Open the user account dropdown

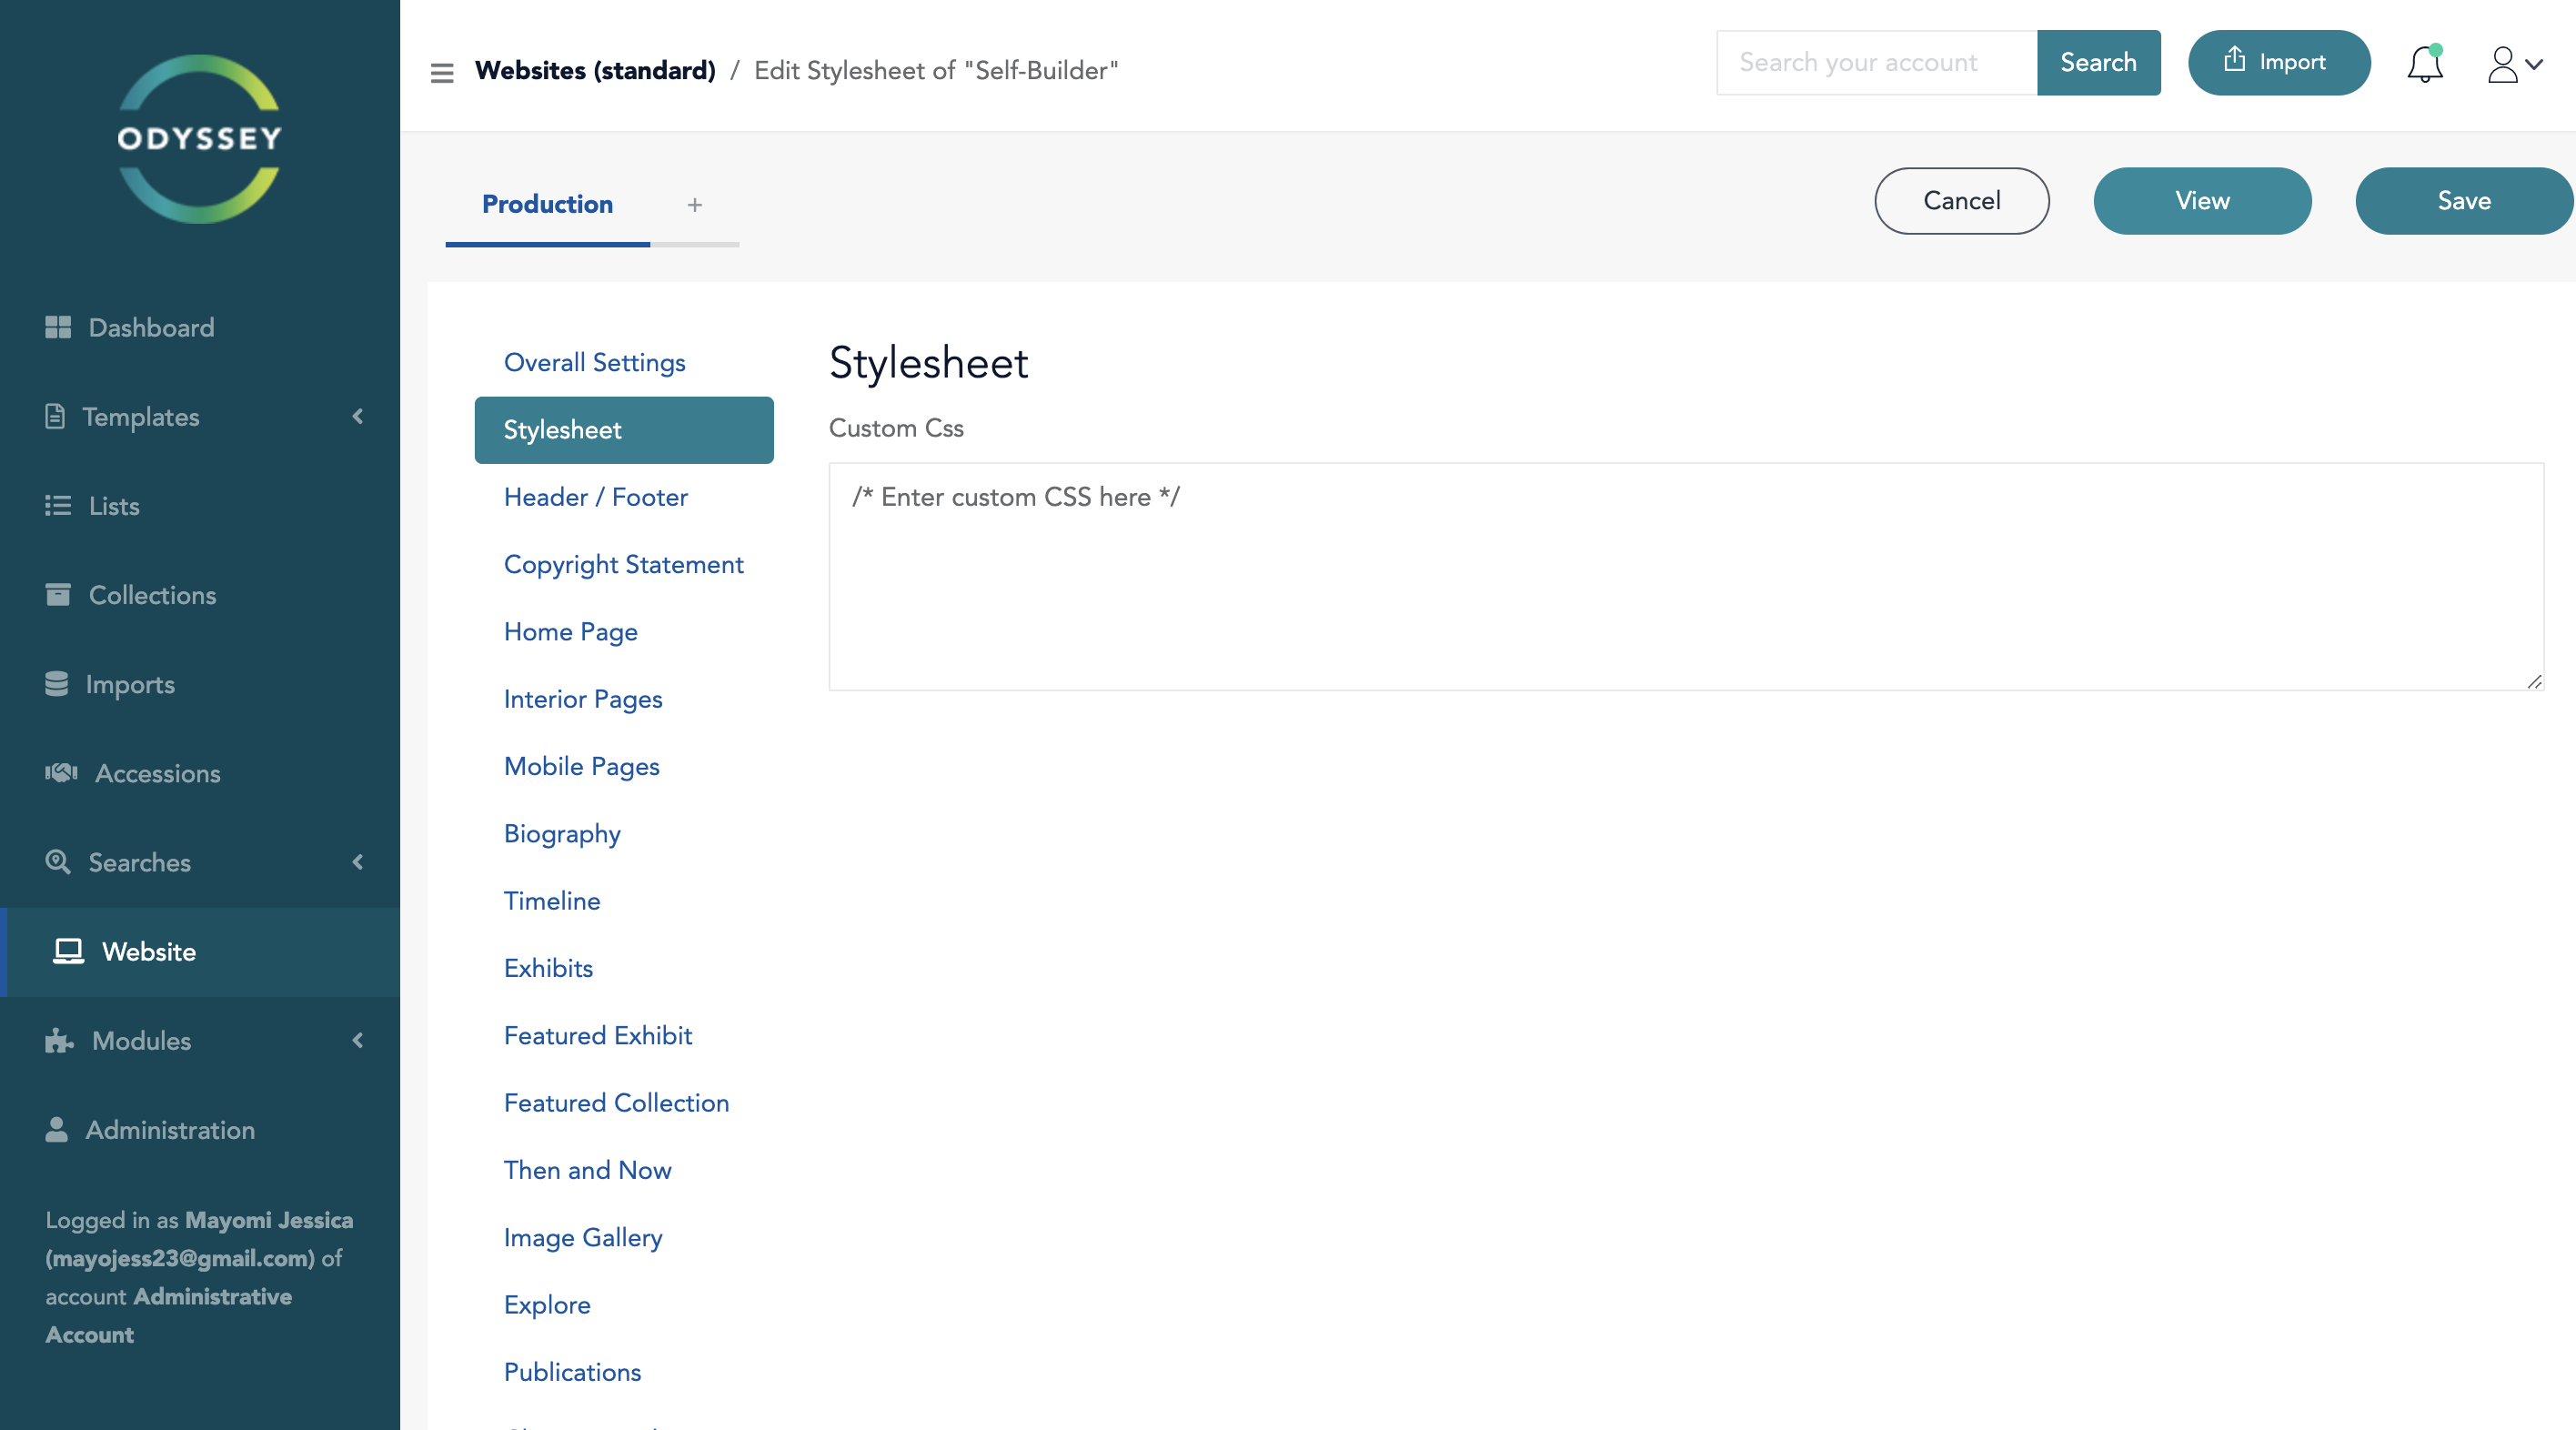[2514, 64]
